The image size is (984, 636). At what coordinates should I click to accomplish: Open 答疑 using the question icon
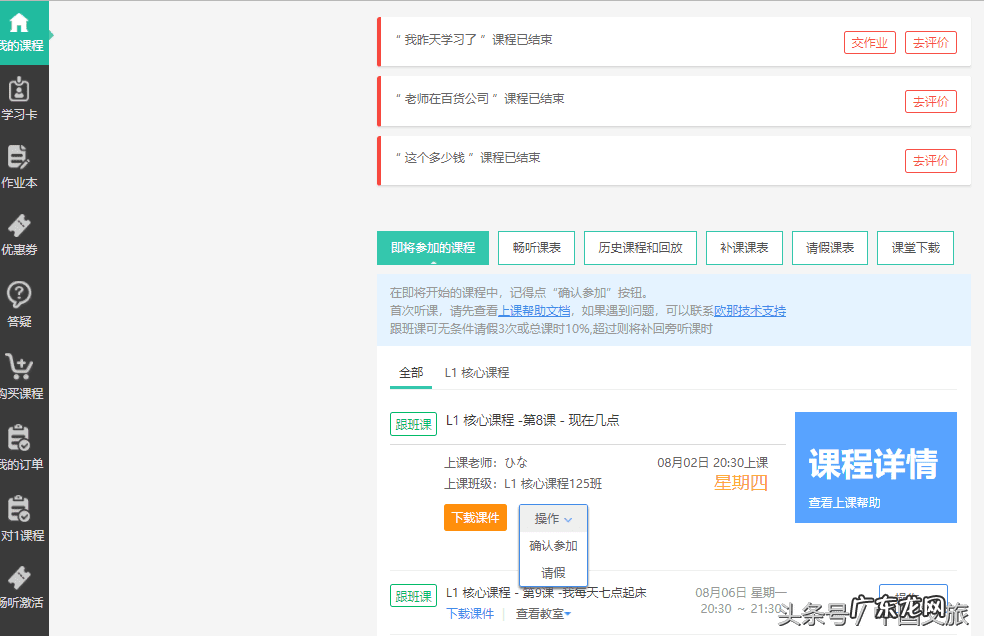(23, 302)
